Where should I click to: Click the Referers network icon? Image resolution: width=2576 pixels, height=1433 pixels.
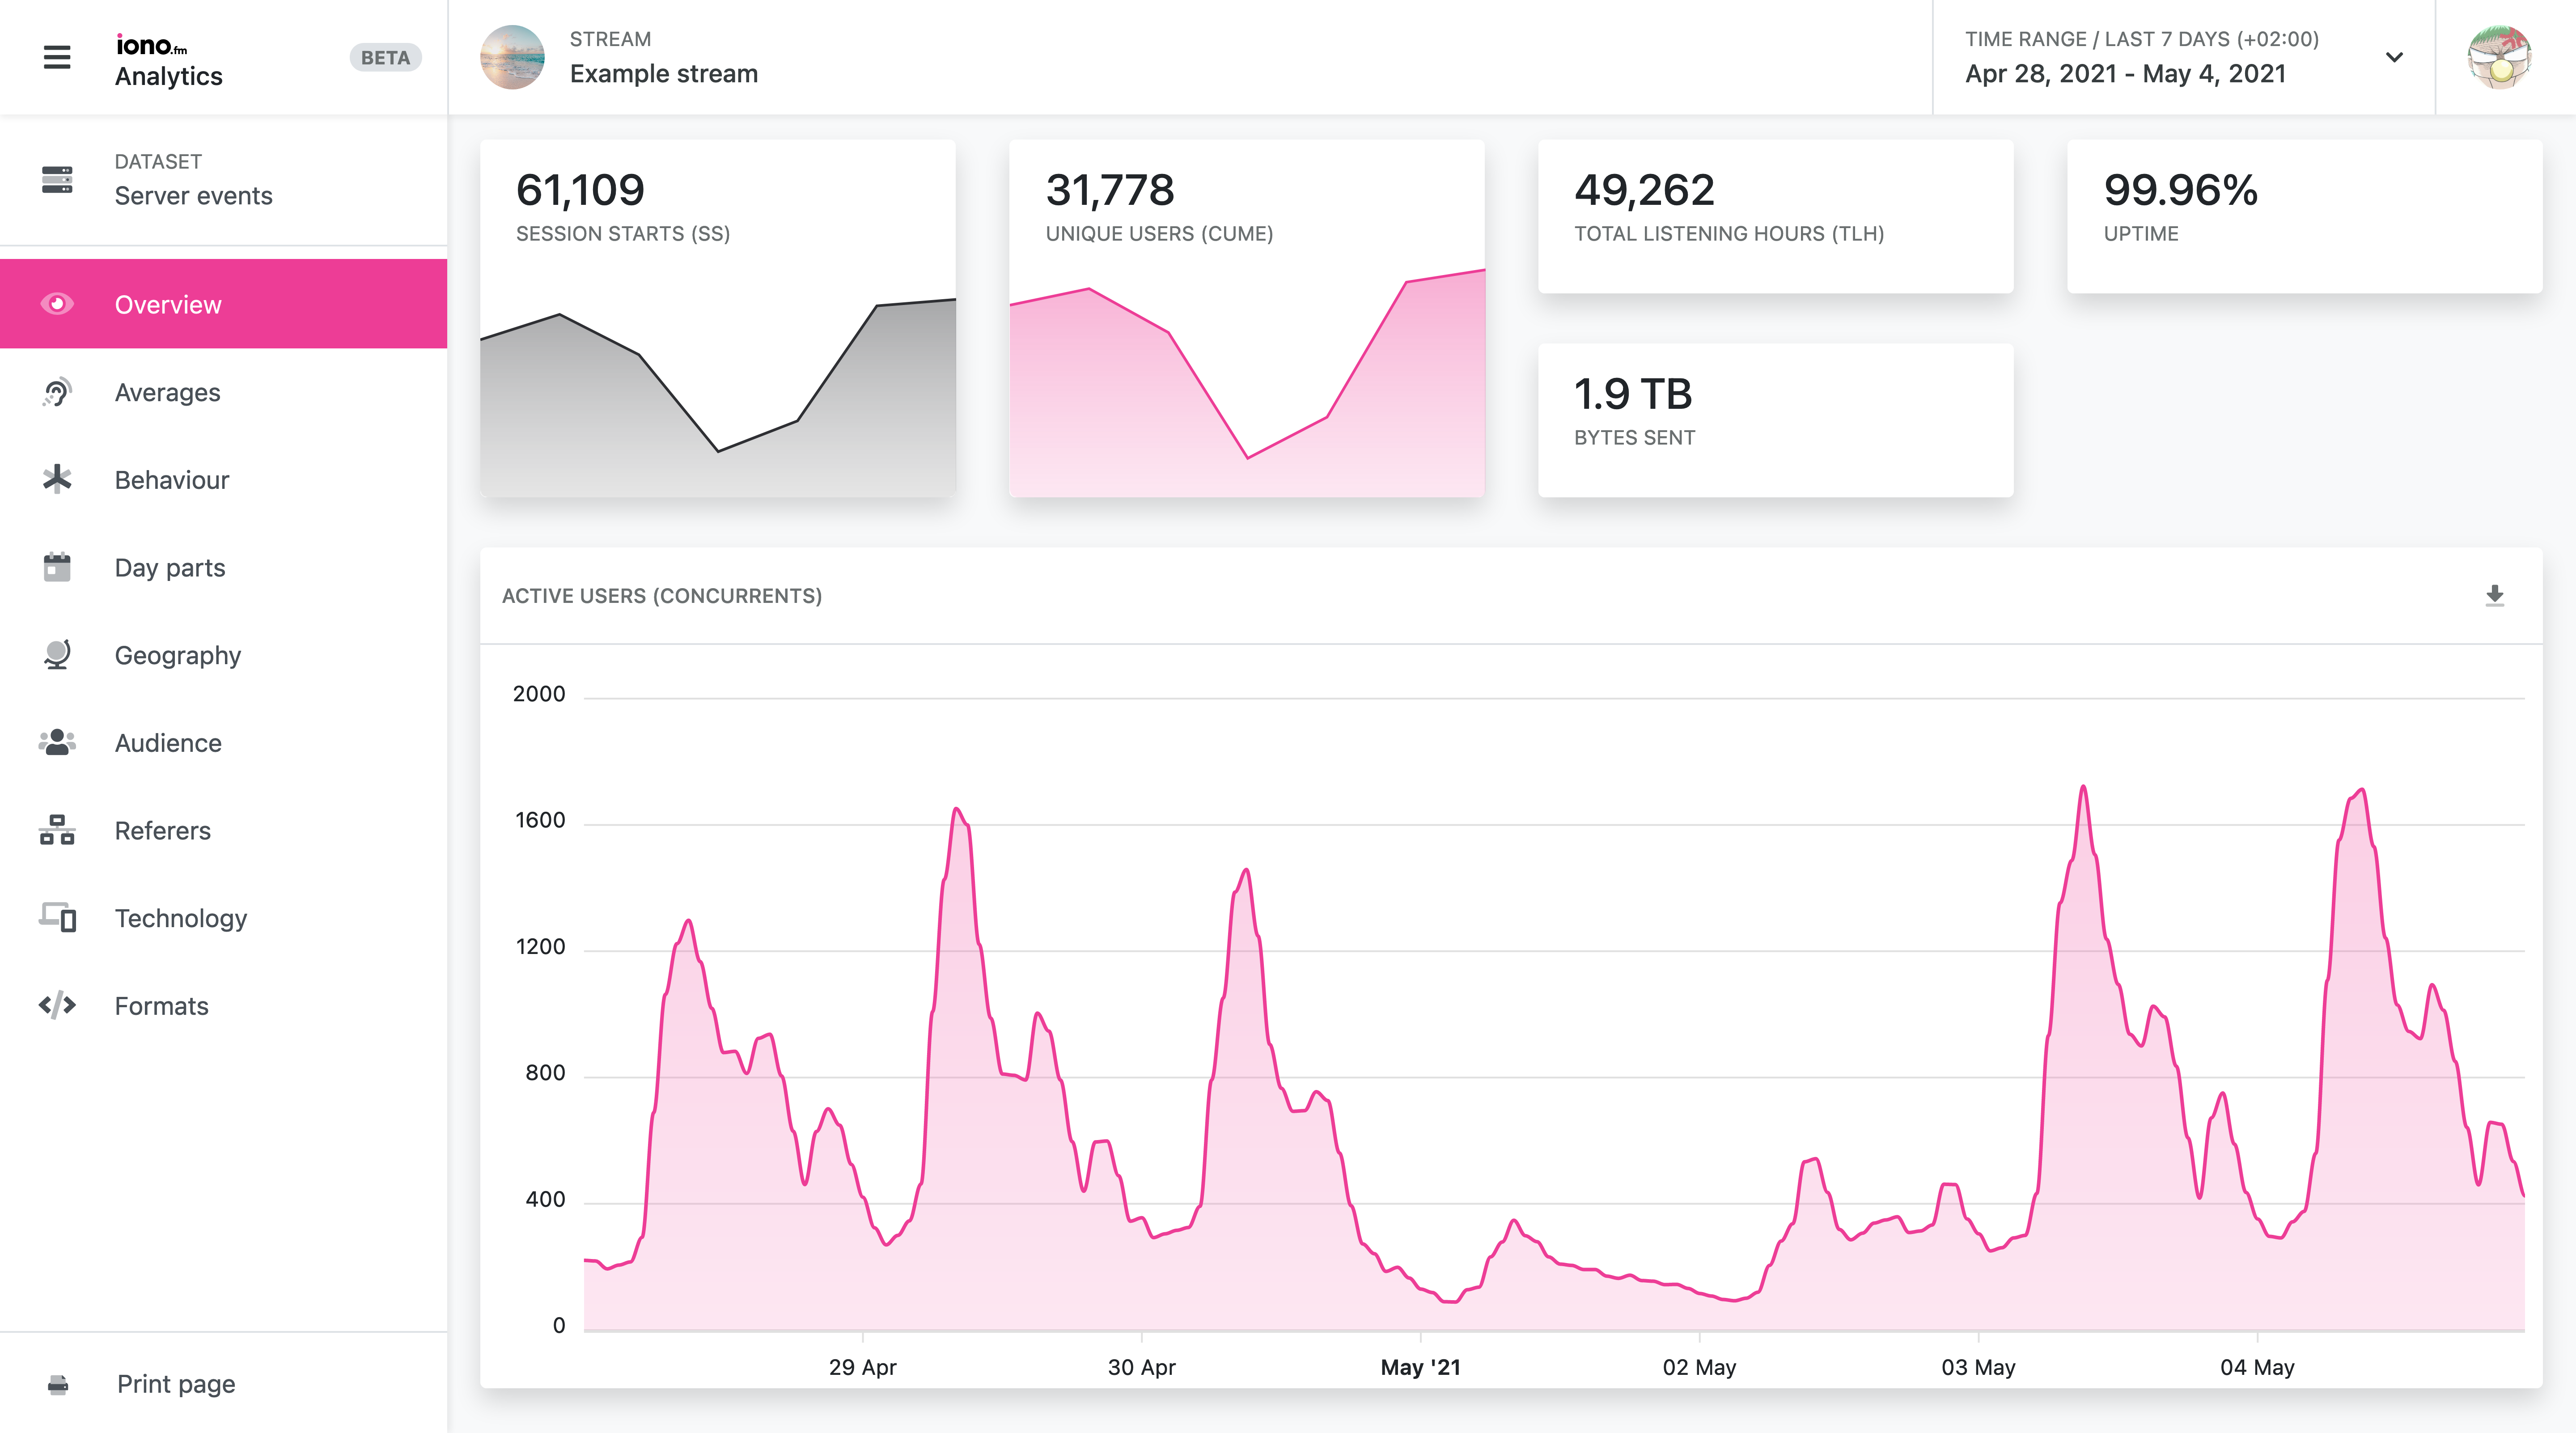click(x=57, y=830)
